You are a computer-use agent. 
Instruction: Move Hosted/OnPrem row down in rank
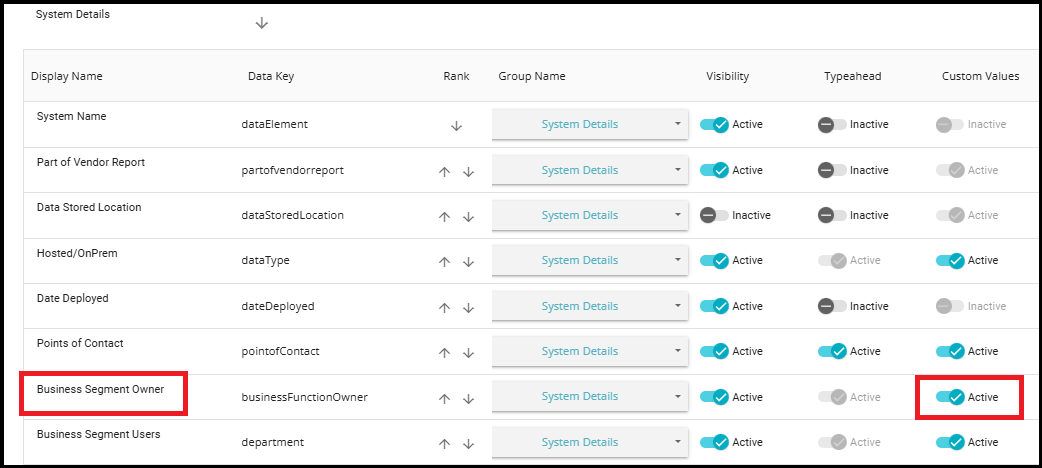point(468,261)
